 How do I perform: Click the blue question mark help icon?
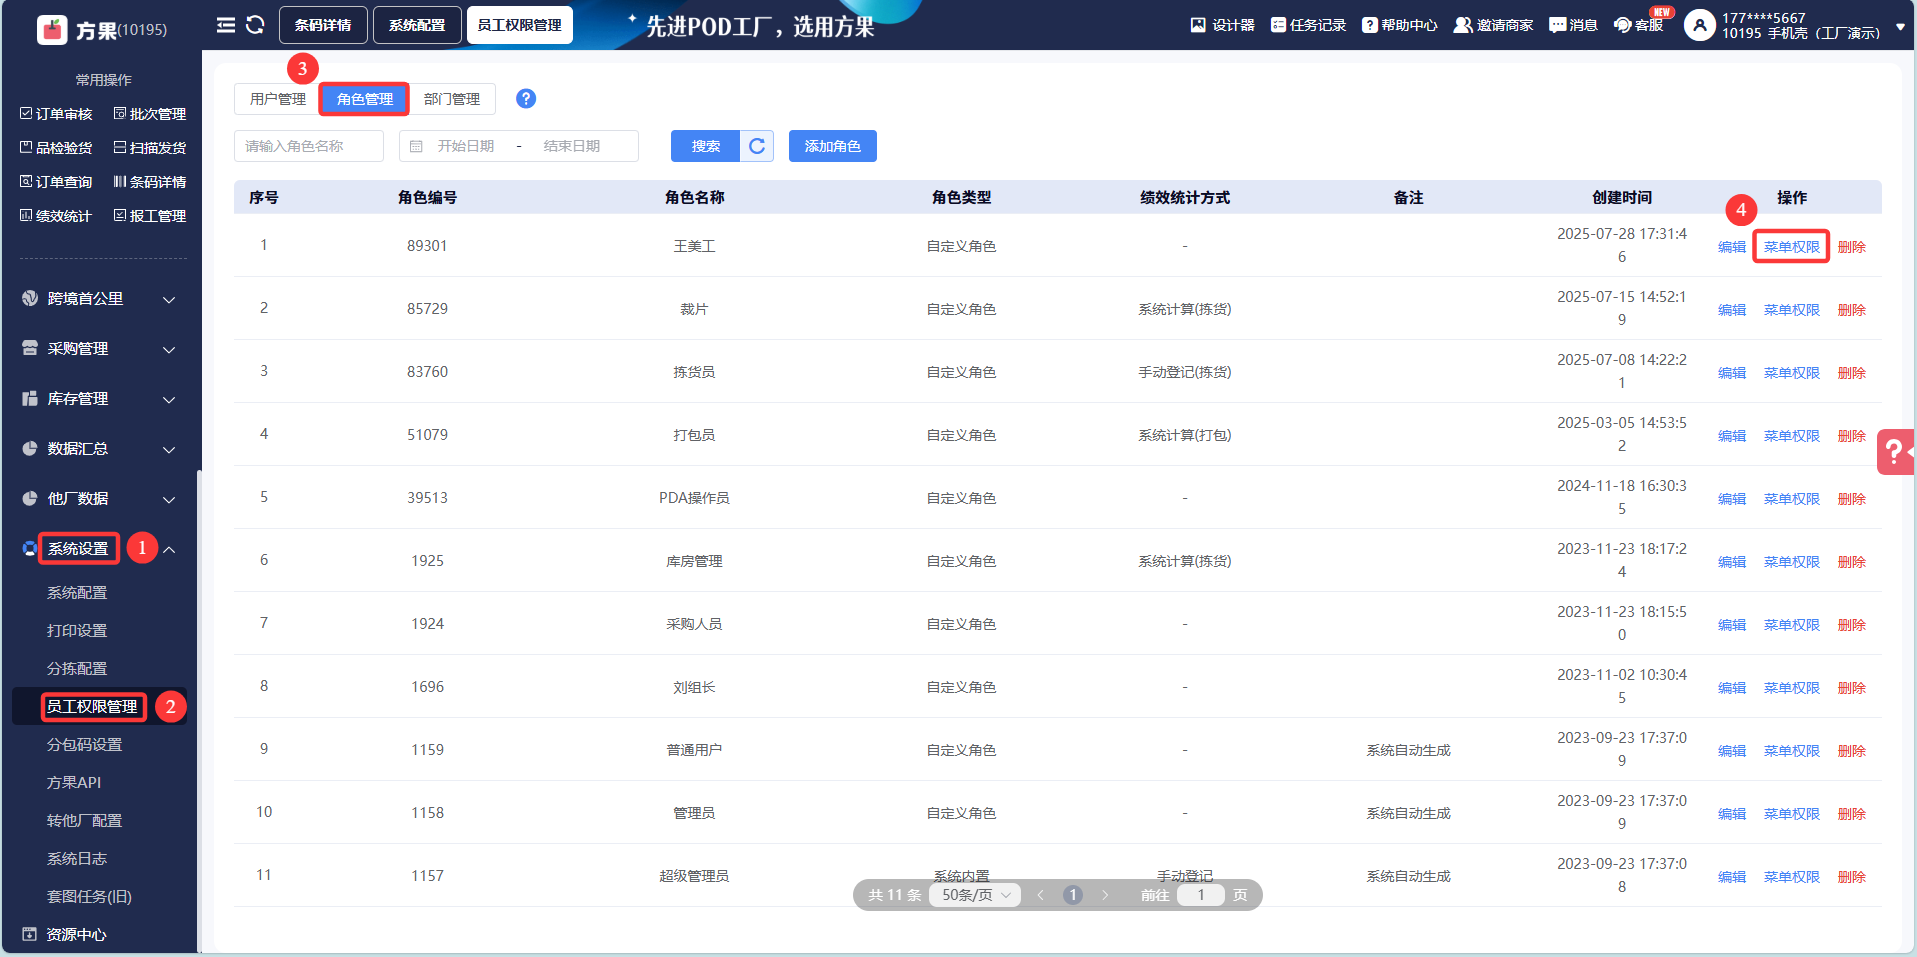tap(526, 98)
